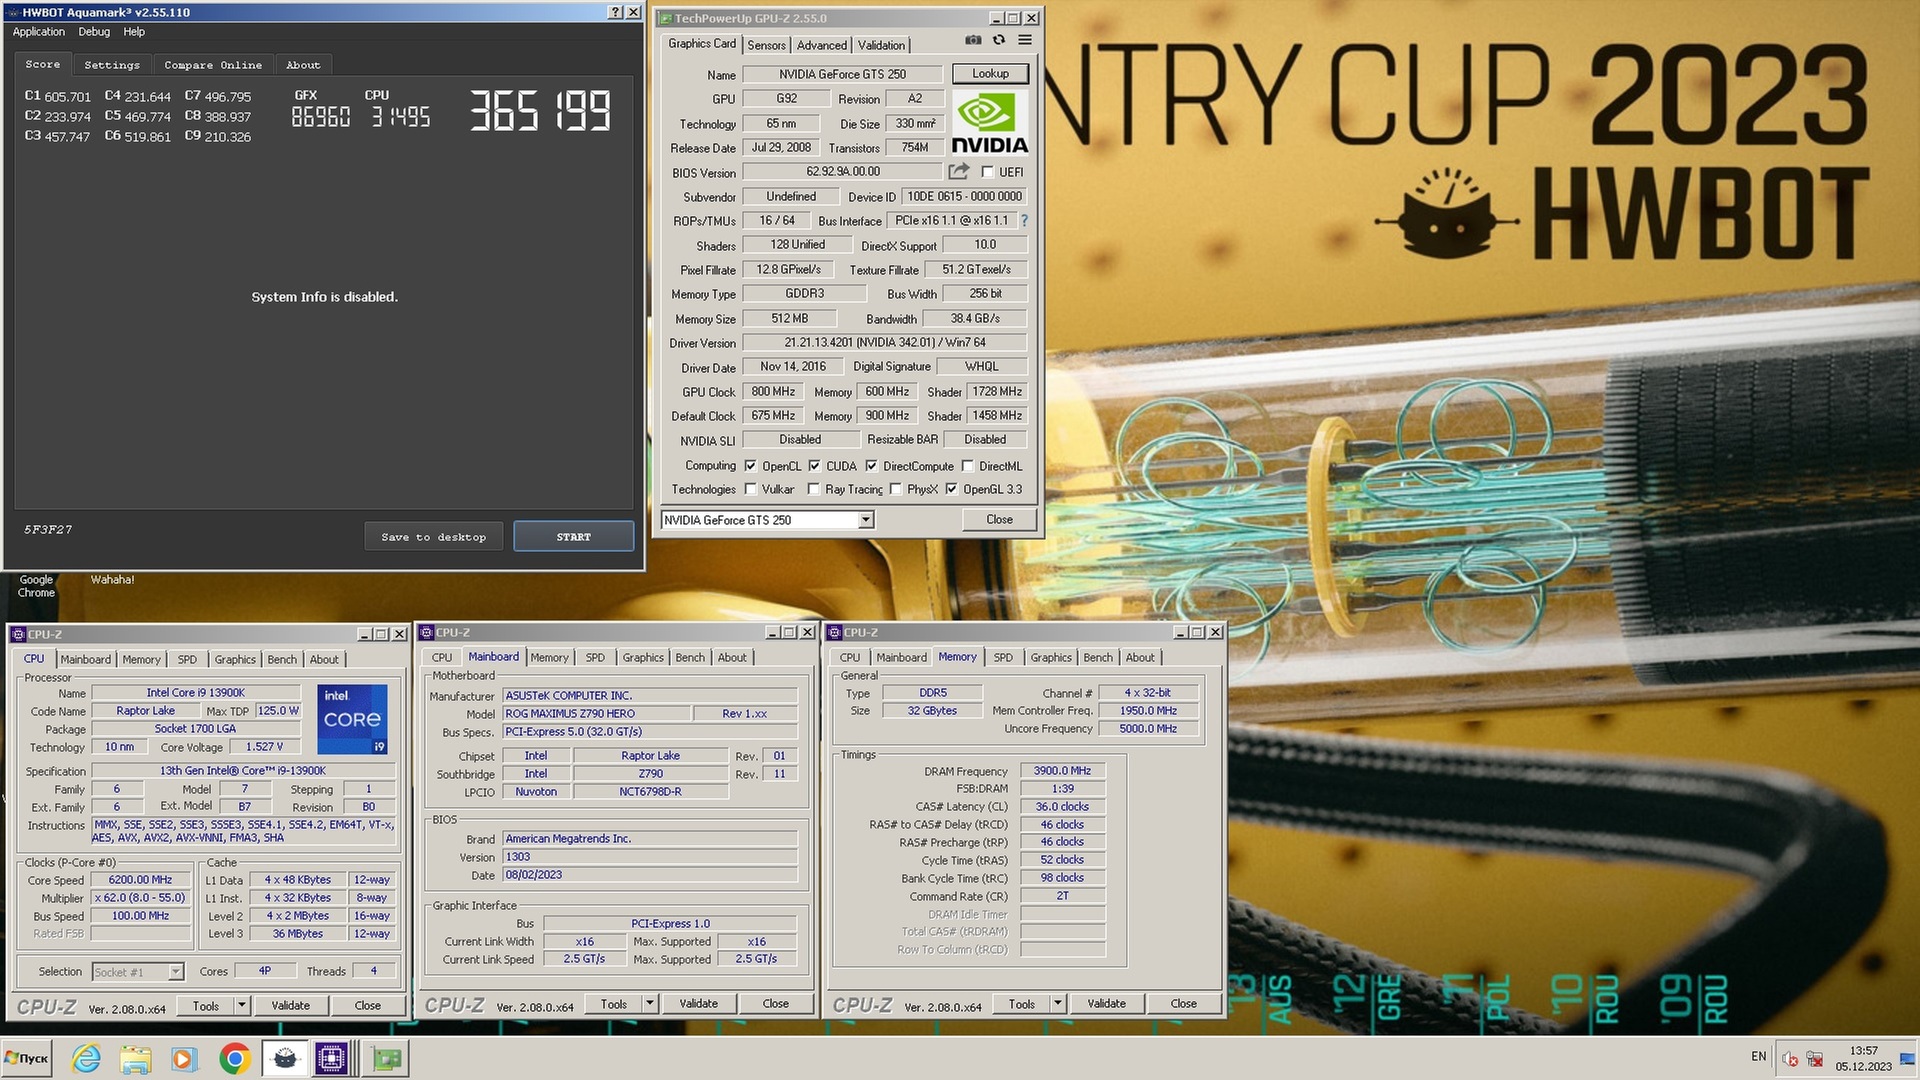Toggle the UEFI checkbox in GPU-Z
The image size is (1920, 1080).
988,172
